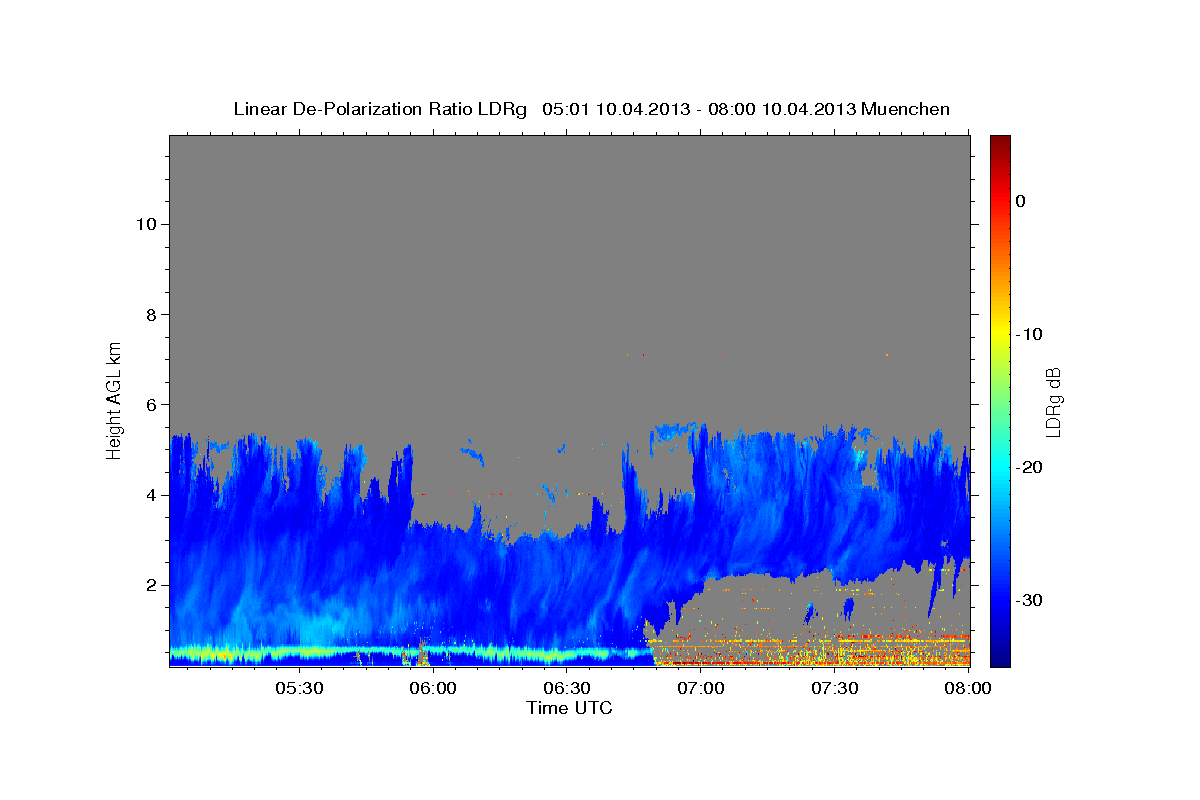Select the 05:30 time tick label
Image resolution: width=1200 pixels, height=800 pixels.
click(x=299, y=689)
